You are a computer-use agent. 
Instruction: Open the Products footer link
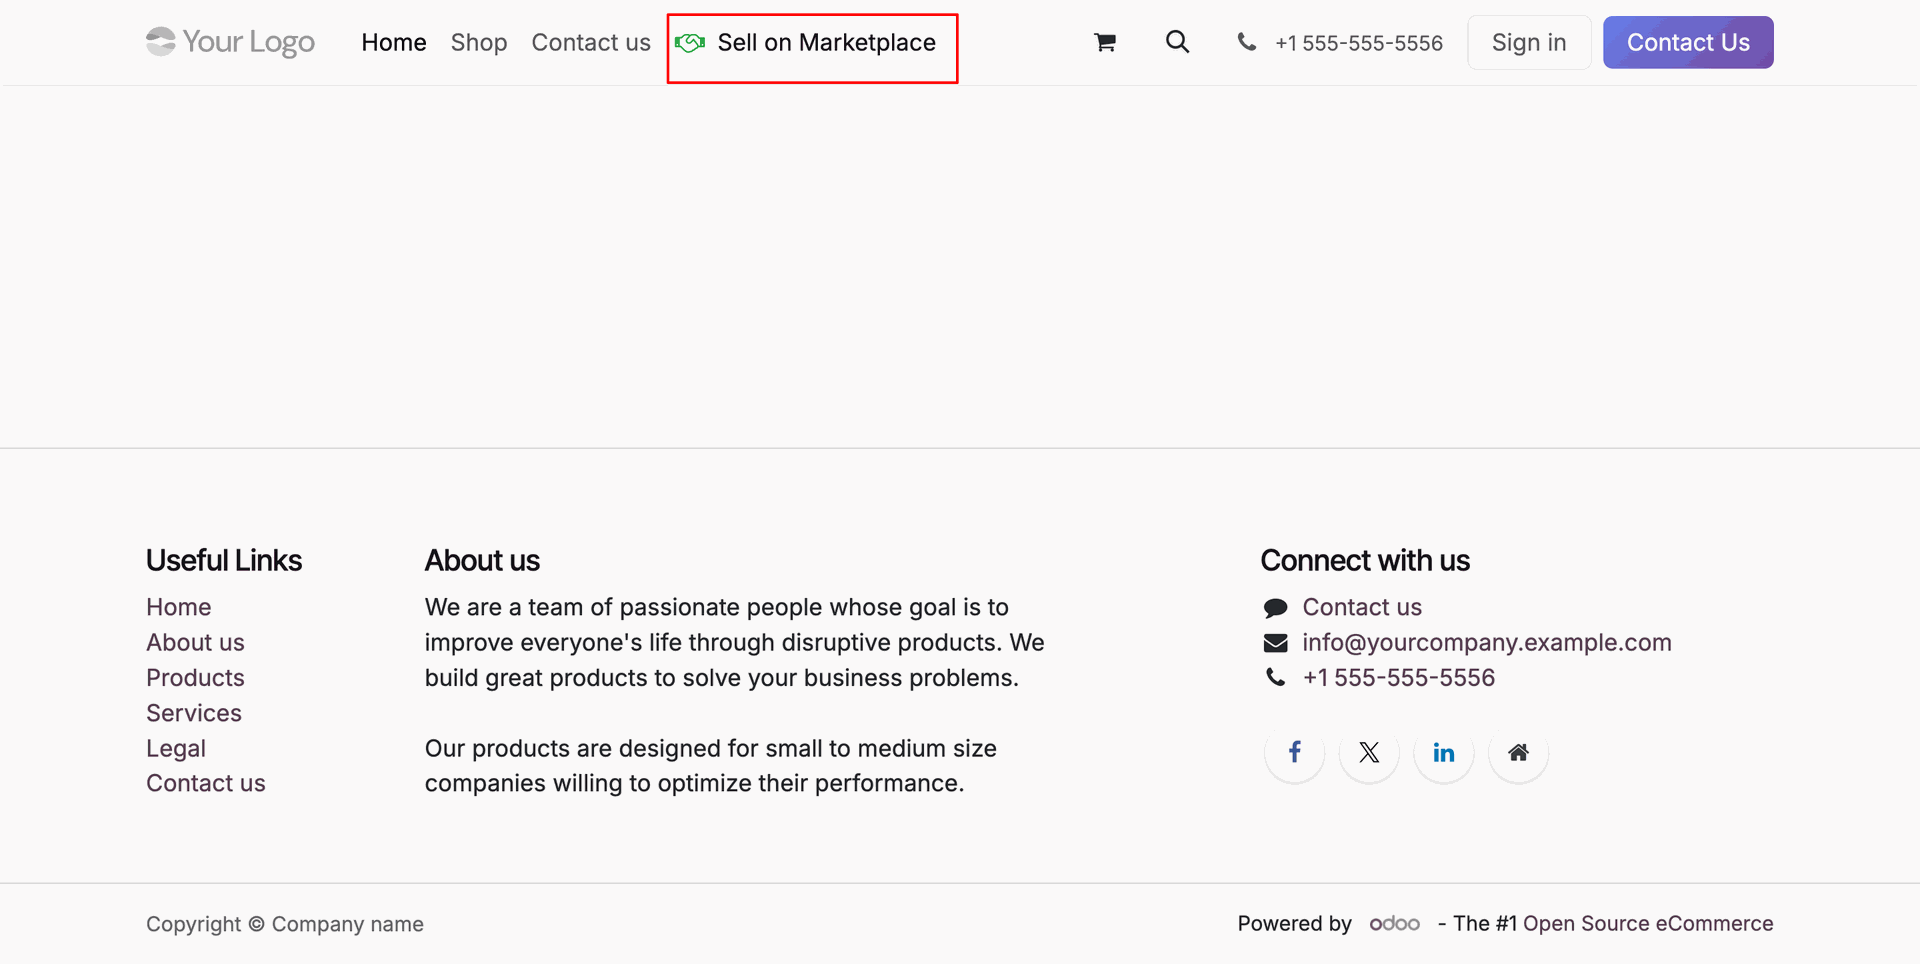pos(195,678)
